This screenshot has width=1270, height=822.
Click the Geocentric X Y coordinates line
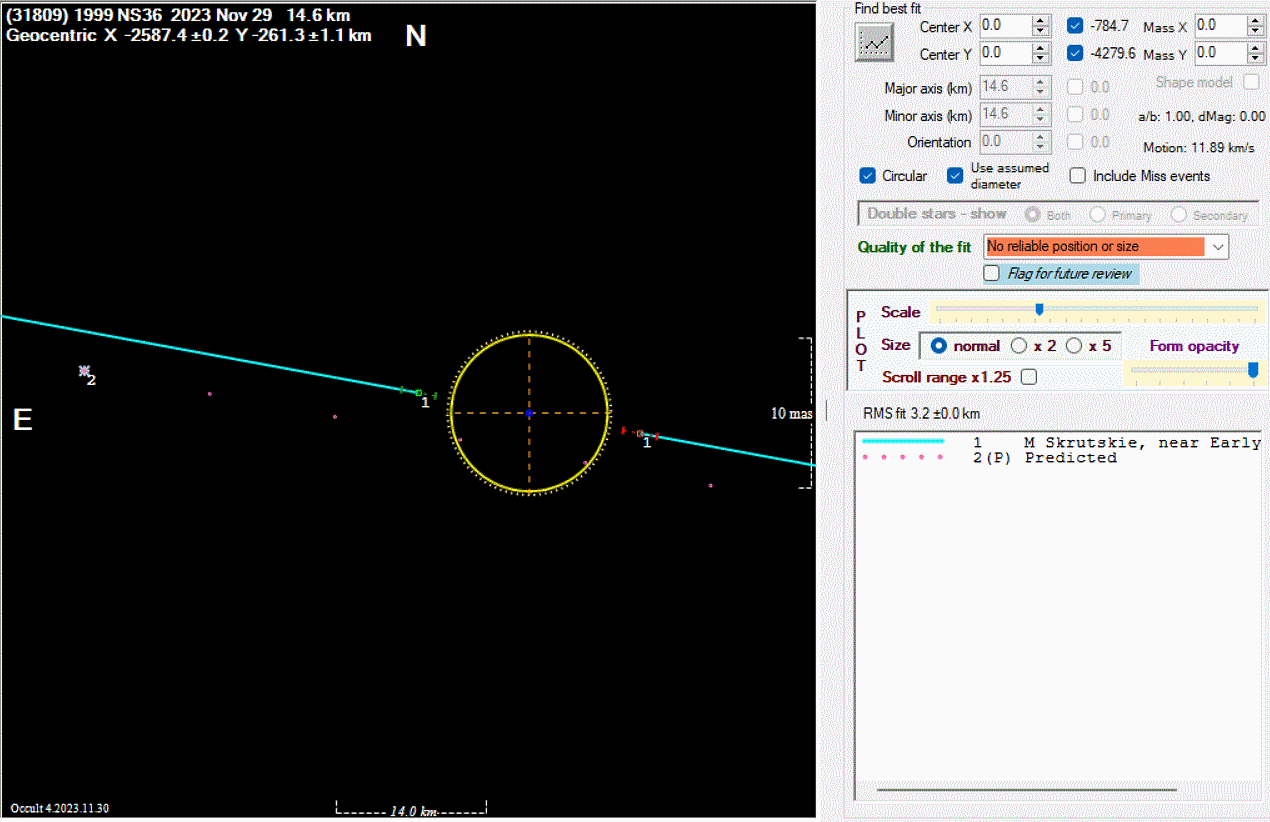[x=189, y=35]
